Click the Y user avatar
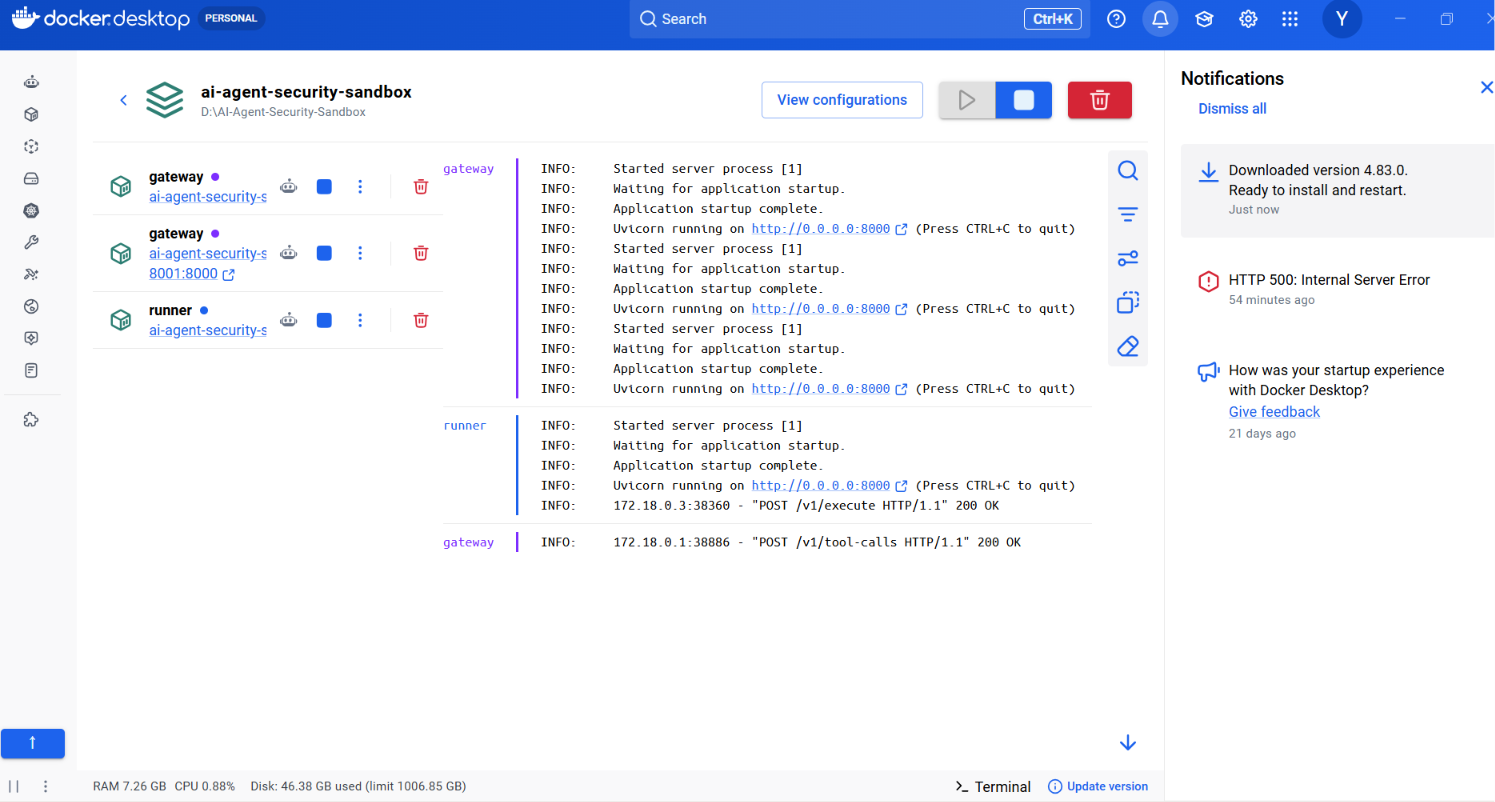Image resolution: width=1495 pixels, height=802 pixels. 1342,19
